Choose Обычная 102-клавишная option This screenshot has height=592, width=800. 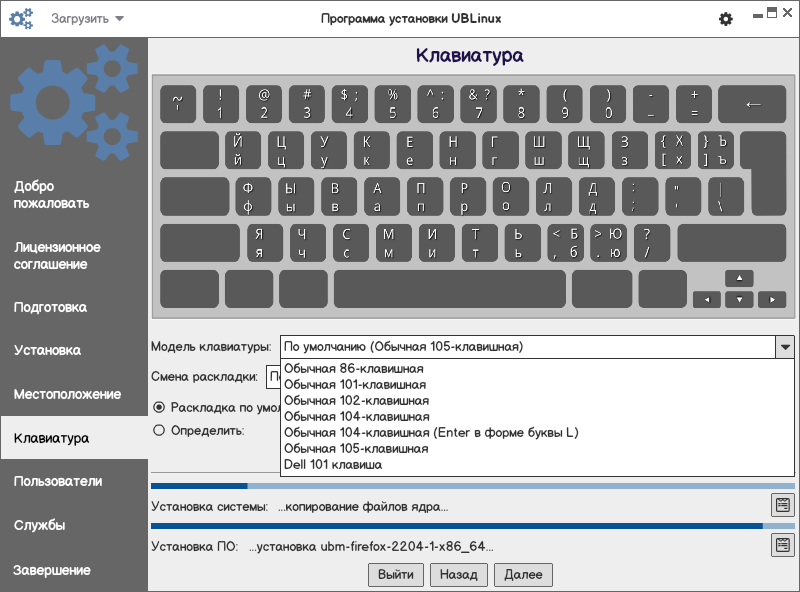point(537,401)
